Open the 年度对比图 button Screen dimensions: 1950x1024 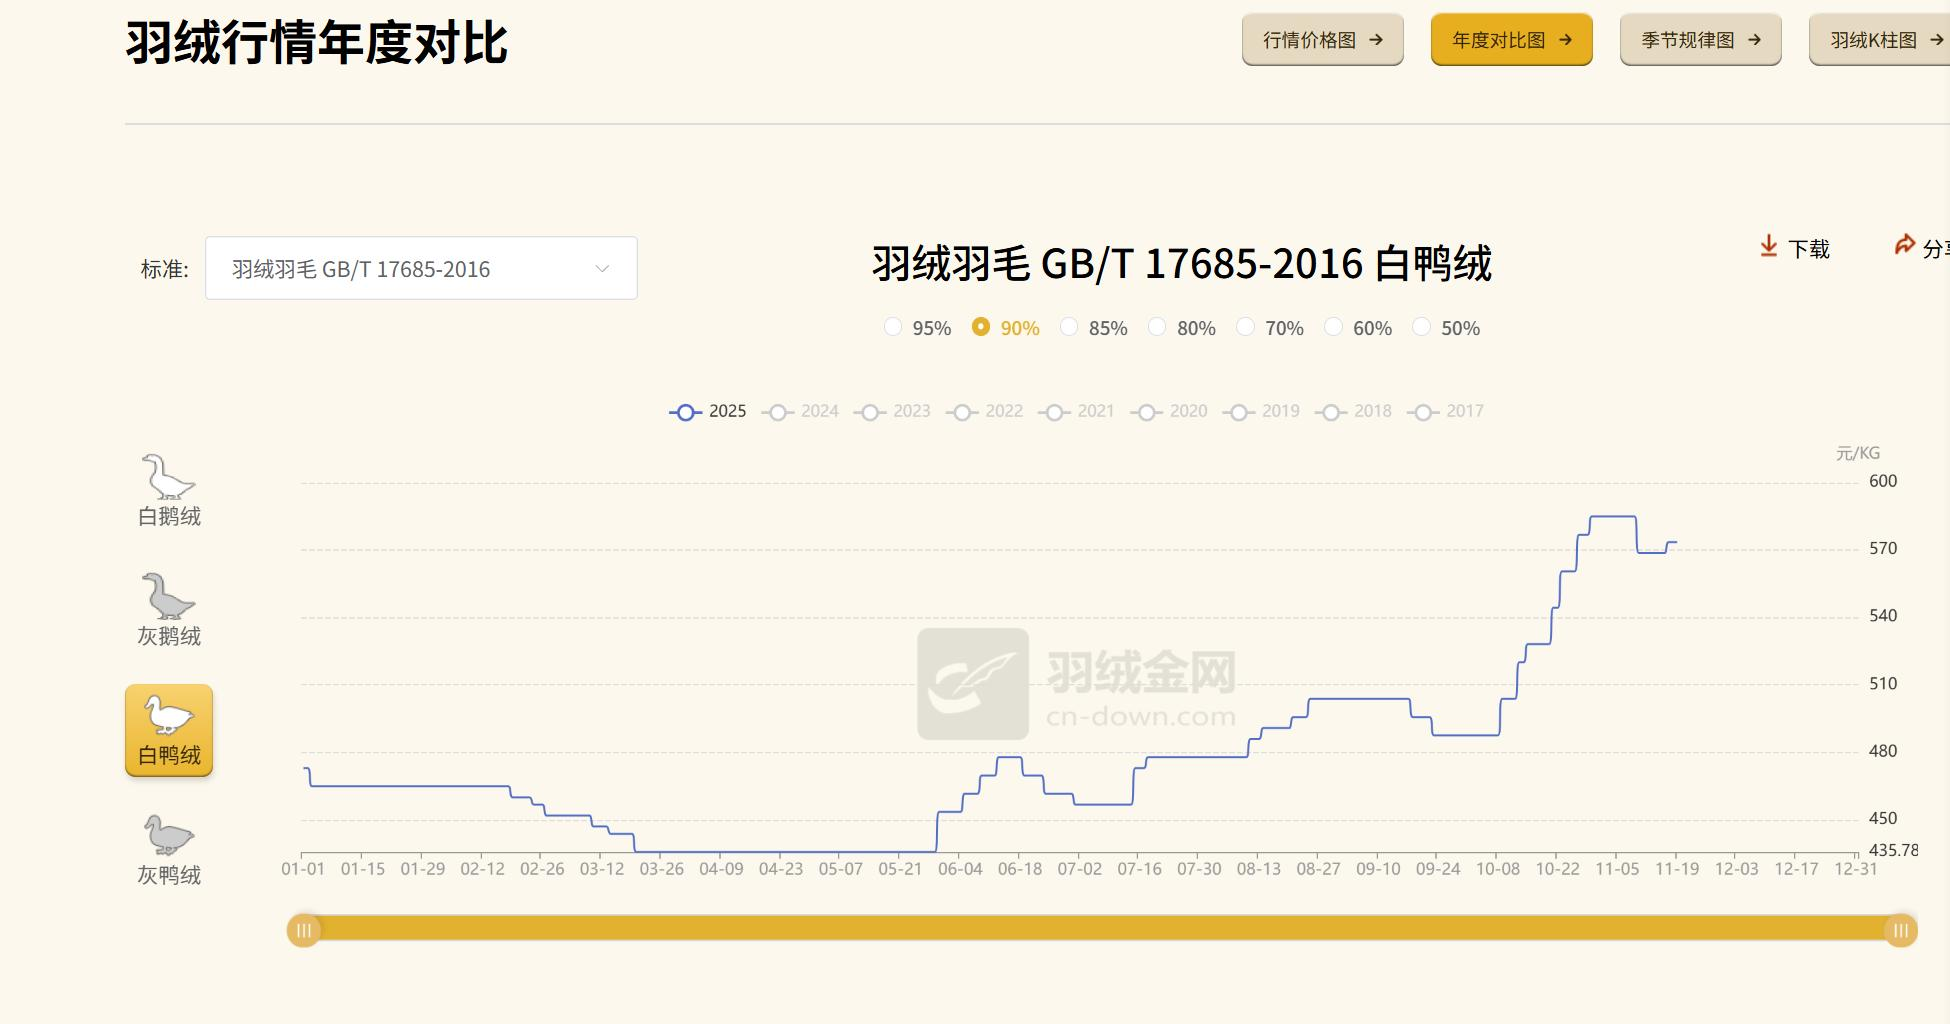tap(1511, 40)
